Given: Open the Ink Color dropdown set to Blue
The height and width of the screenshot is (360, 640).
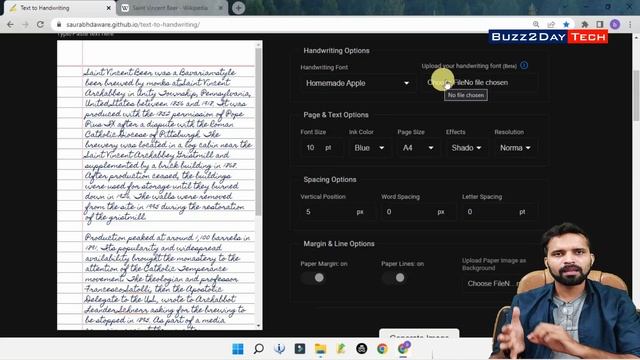Looking at the screenshot, I should tap(369, 148).
